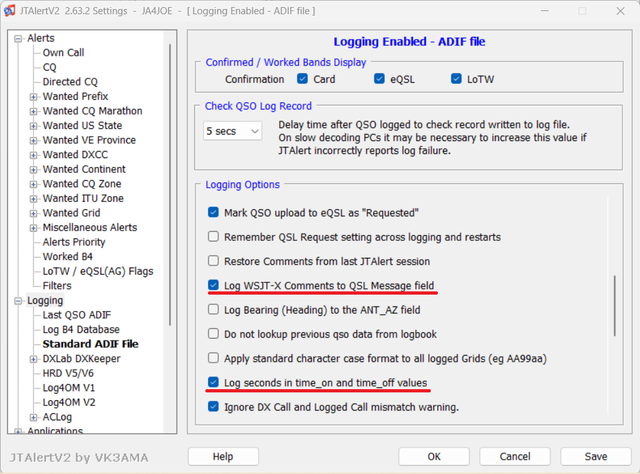640x474 pixels.
Task: Select Directed CQ in the tree
Action: pos(70,82)
